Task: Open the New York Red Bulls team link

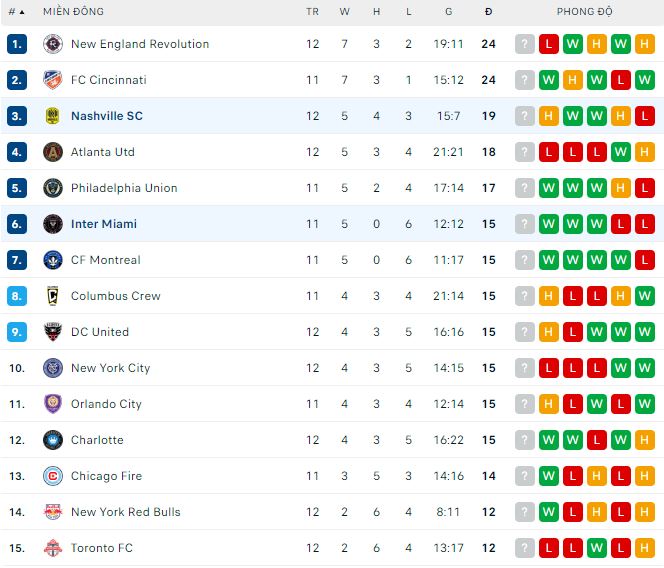Action: (126, 512)
